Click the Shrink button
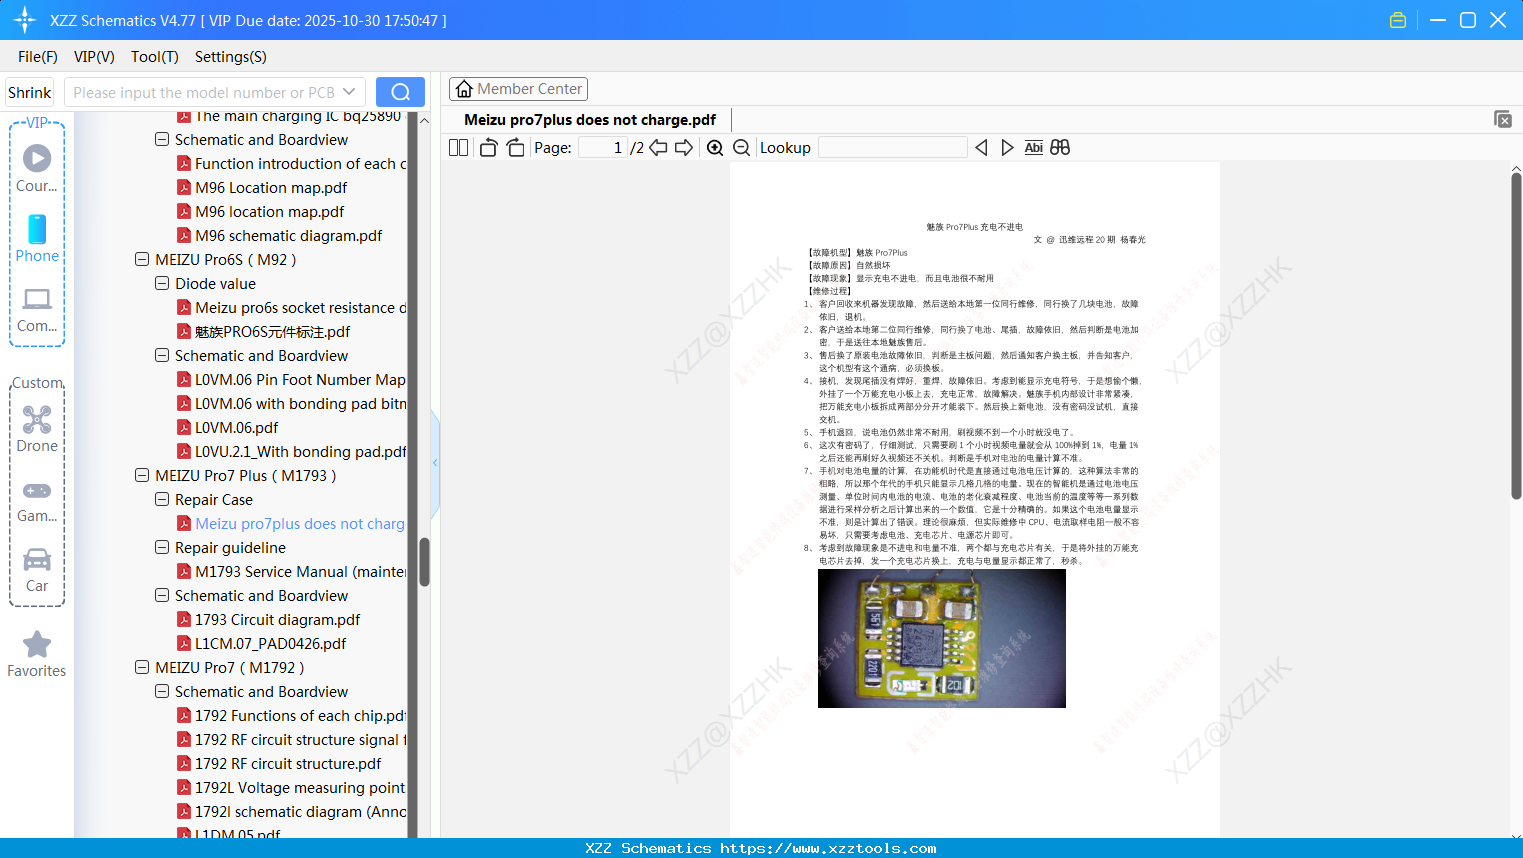Image resolution: width=1523 pixels, height=858 pixels. [29, 92]
